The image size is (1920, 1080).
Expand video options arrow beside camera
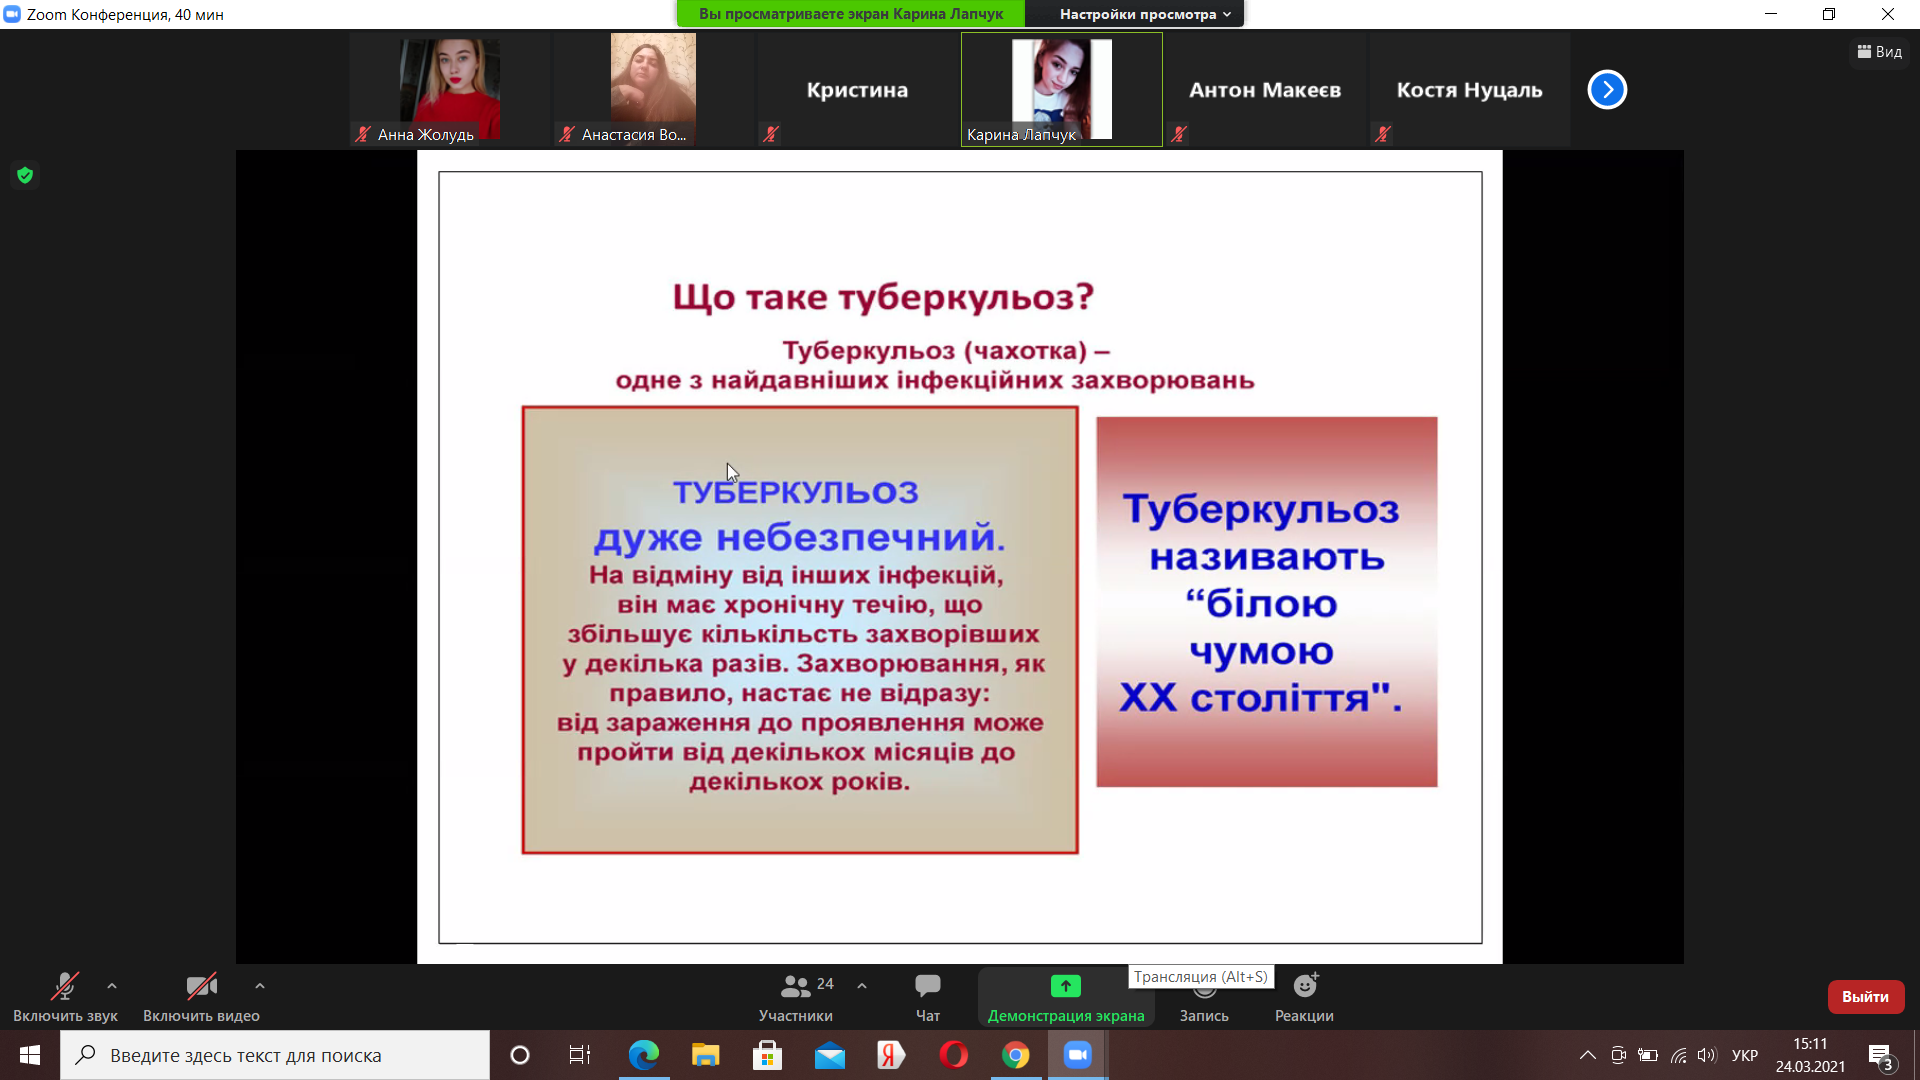pyautogui.click(x=260, y=986)
